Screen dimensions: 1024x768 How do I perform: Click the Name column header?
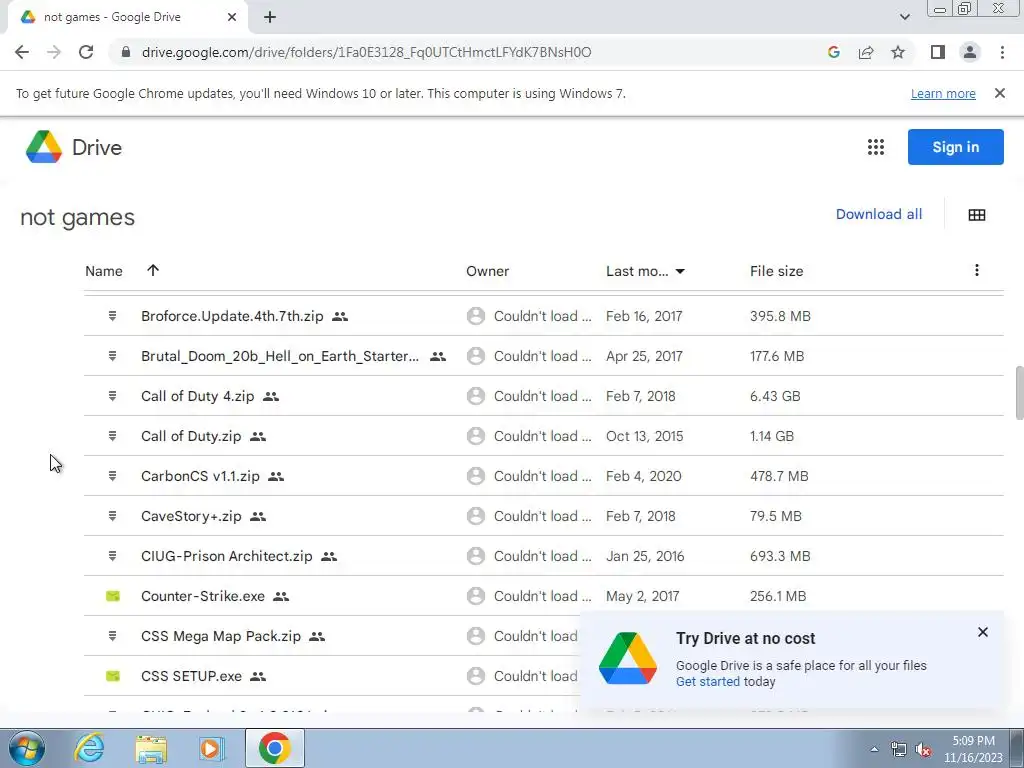pos(104,271)
